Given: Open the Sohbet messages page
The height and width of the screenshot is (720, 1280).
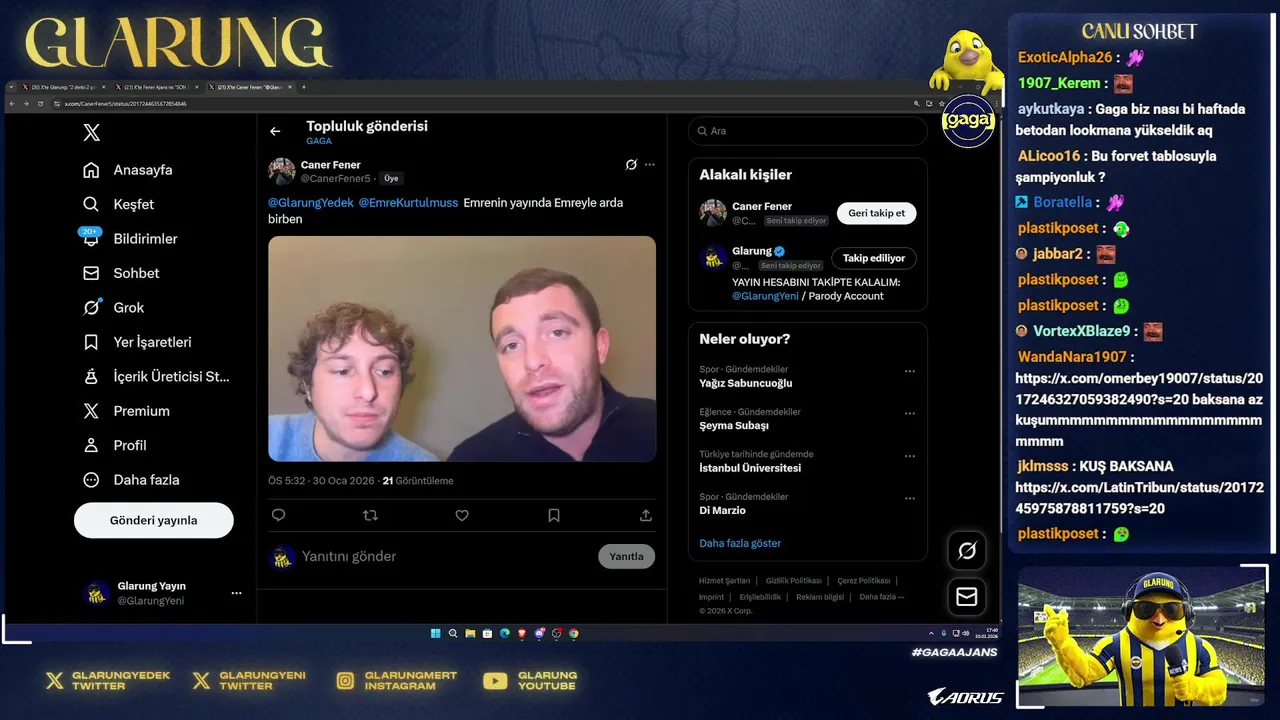Looking at the screenshot, I should pyautogui.click(x=121, y=273).
